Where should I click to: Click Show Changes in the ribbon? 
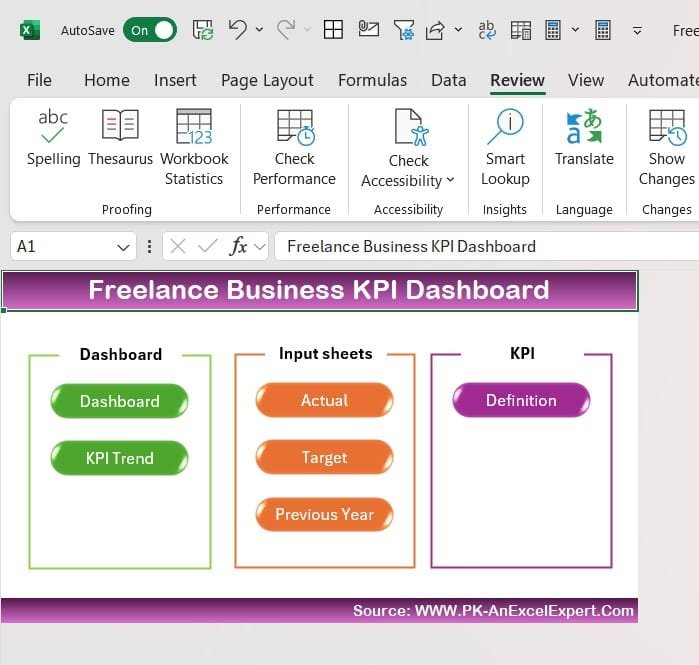[666, 147]
